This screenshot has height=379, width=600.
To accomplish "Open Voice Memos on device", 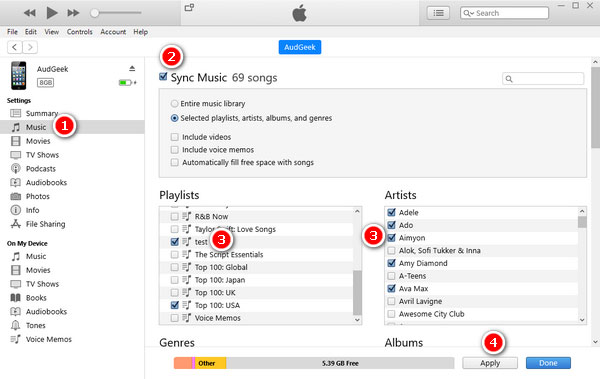I will click(49, 339).
